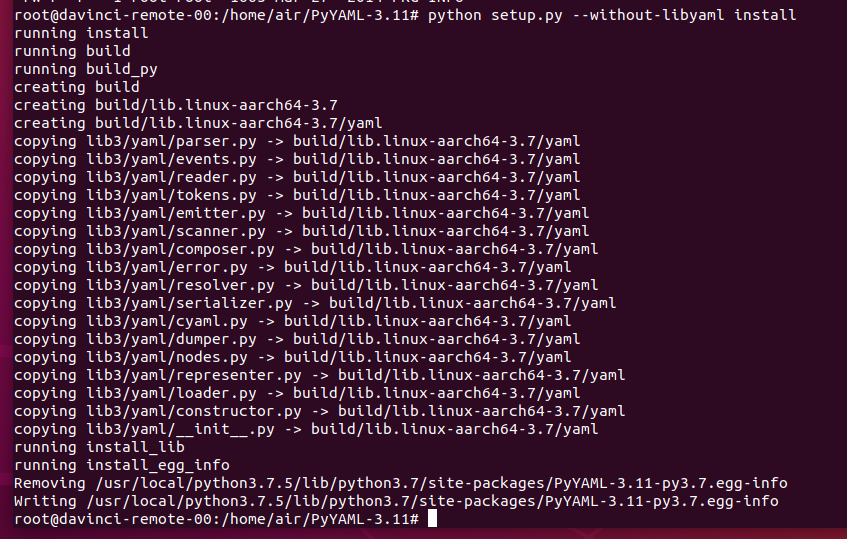This screenshot has height=539, width=847.
Task: Click the line copying lib3/yaml/parser.py
Action: click(x=296, y=141)
